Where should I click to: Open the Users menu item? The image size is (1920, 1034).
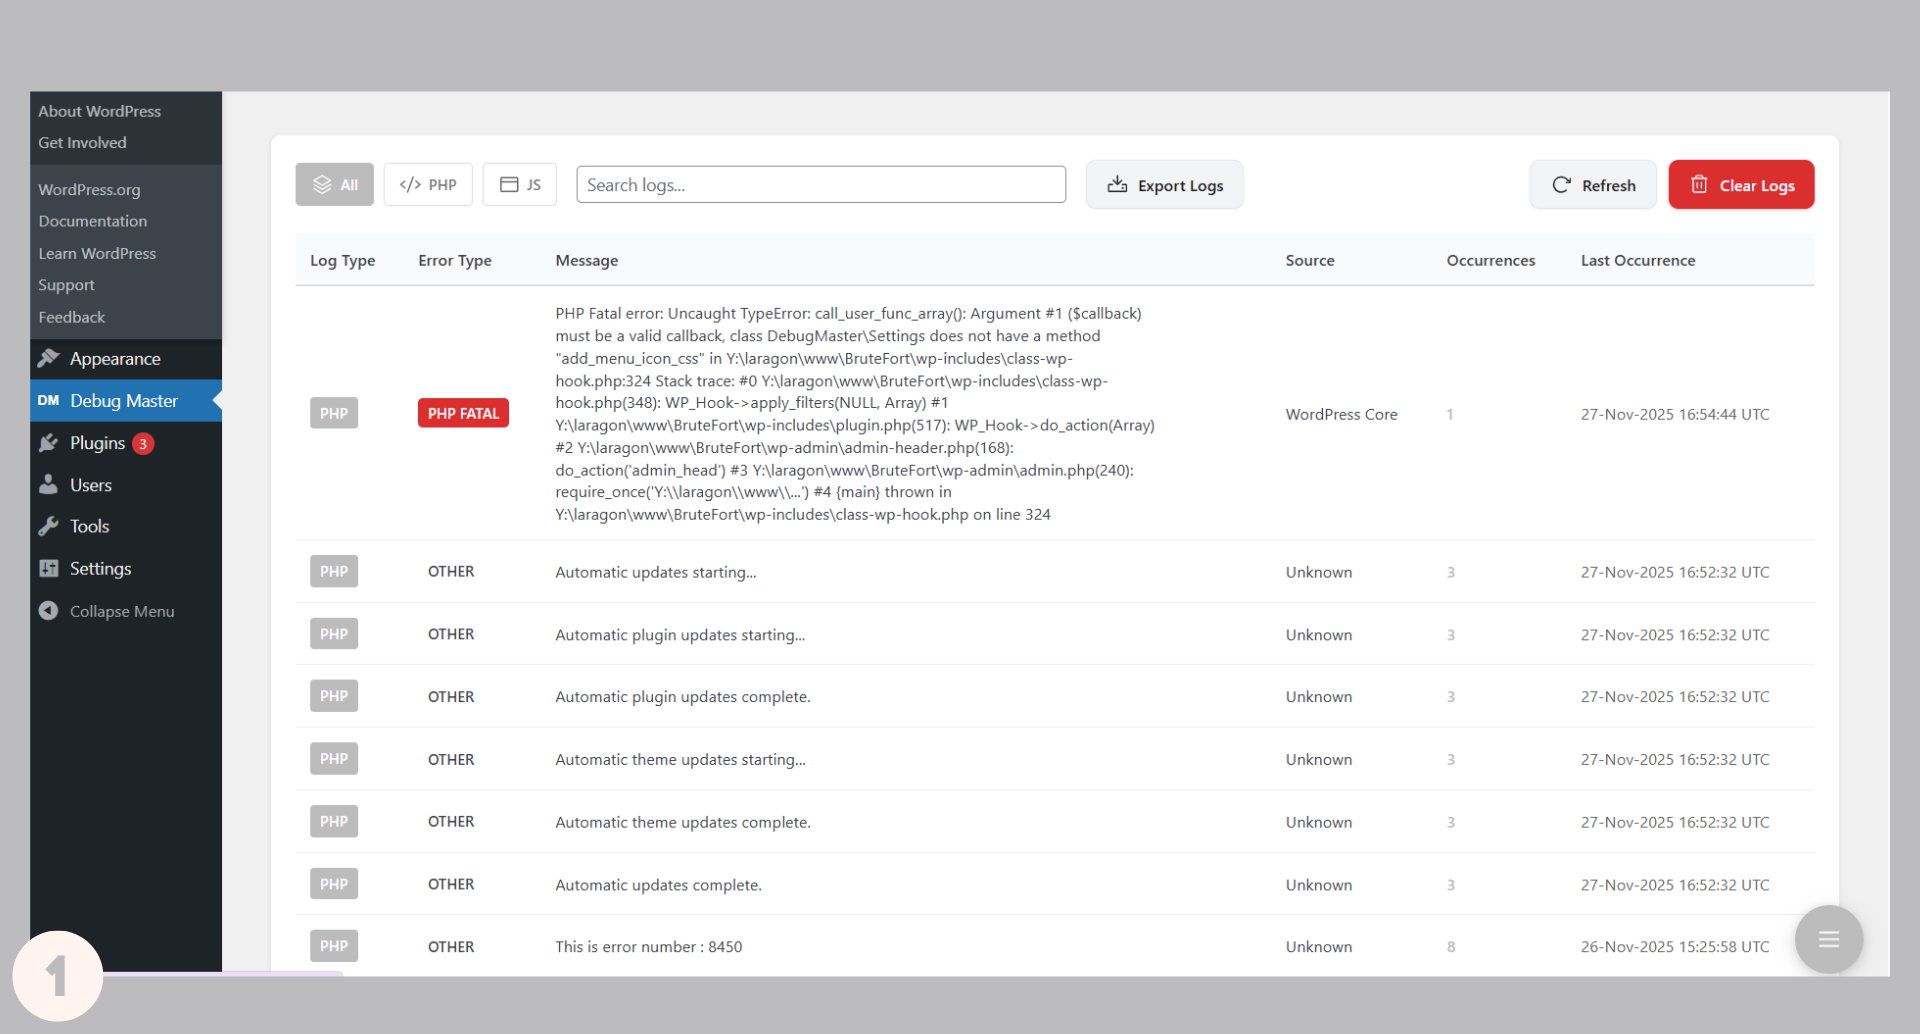pos(126,485)
